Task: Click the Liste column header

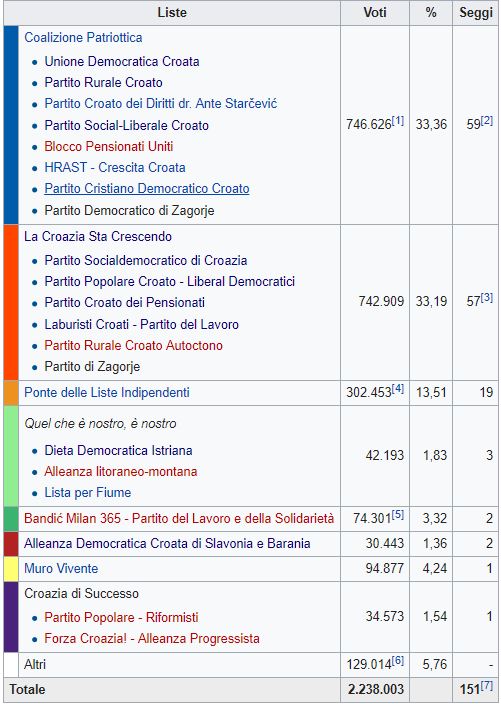Action: 172,13
